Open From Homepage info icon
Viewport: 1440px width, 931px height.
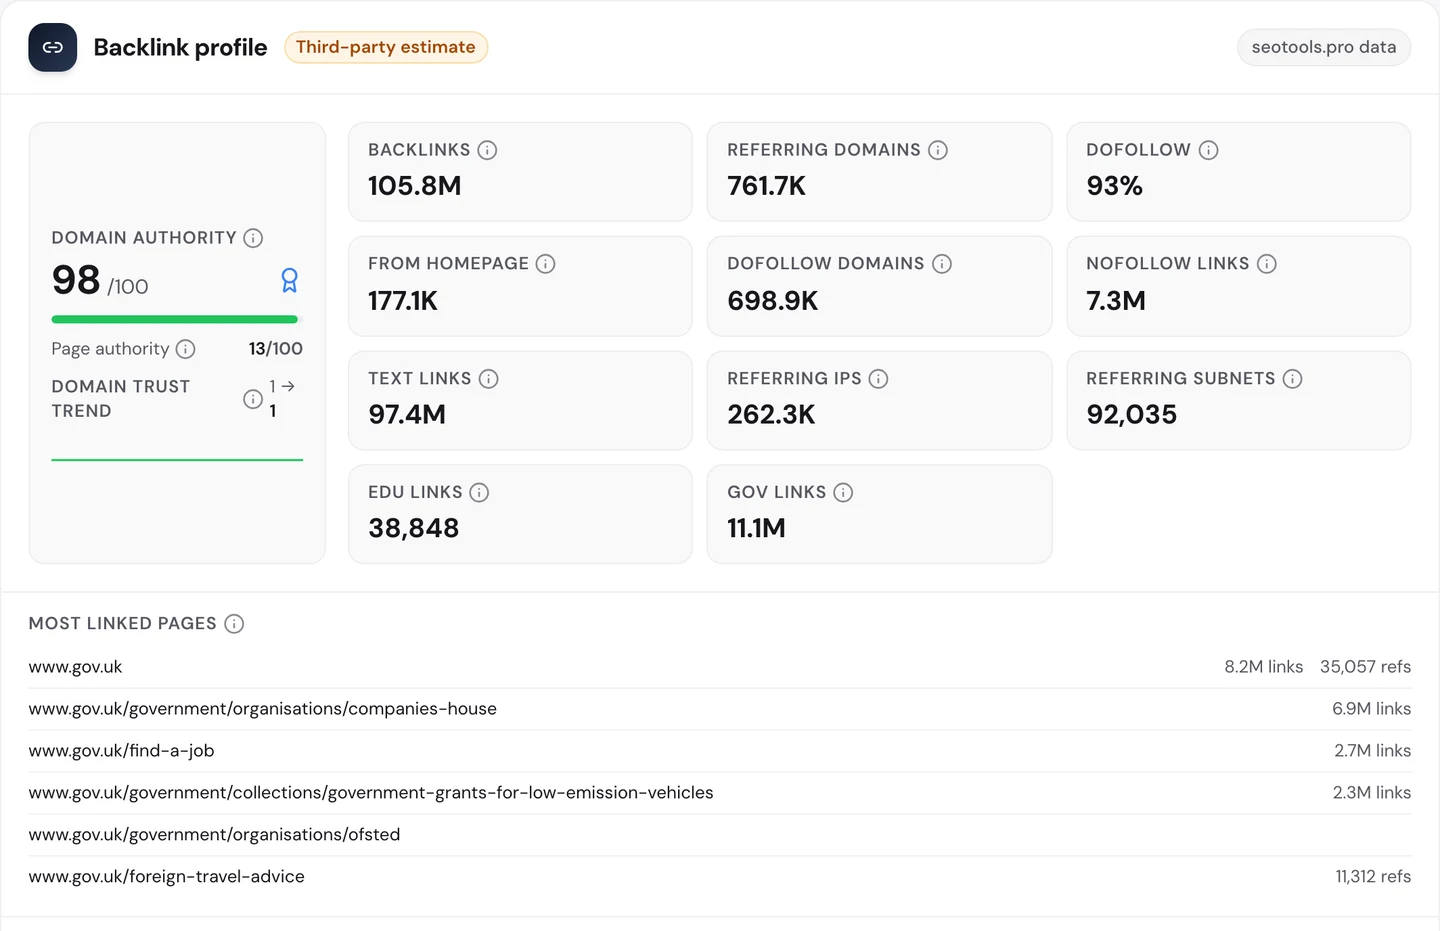[x=545, y=264]
